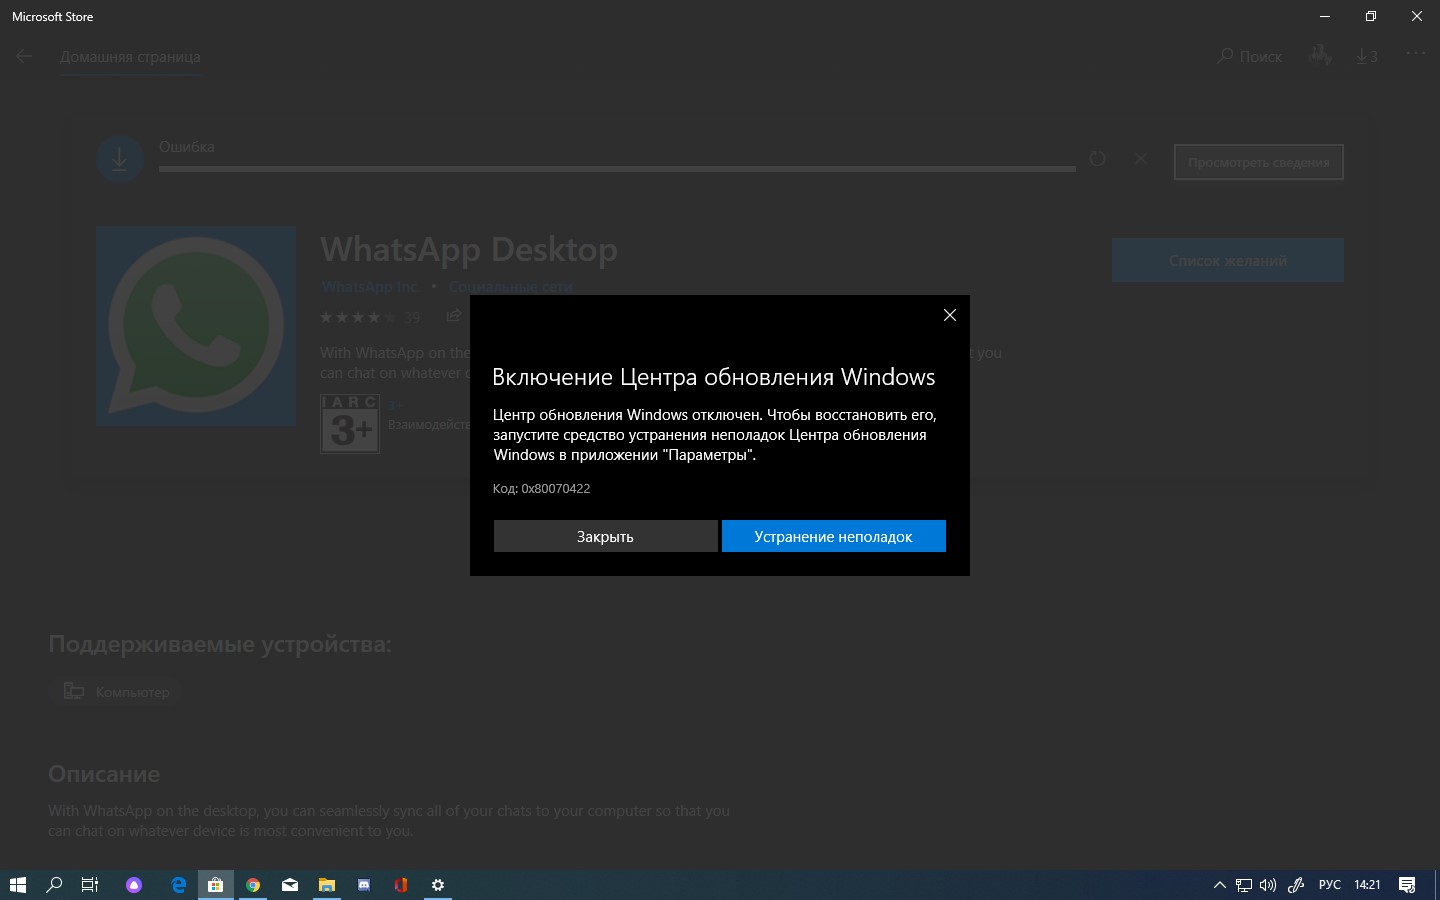Open the volume tray icon

[1268, 884]
